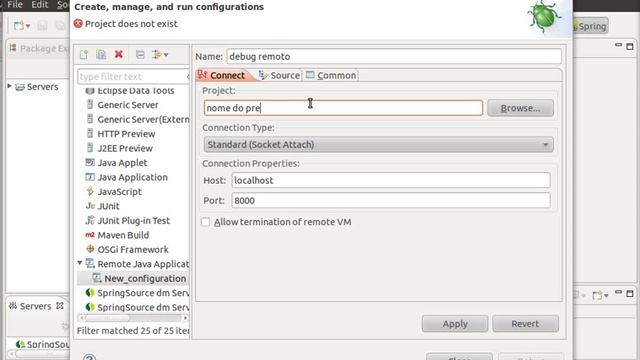The image size is (640, 360).
Task: Switch to the Spring perspective
Action: (x=590, y=26)
